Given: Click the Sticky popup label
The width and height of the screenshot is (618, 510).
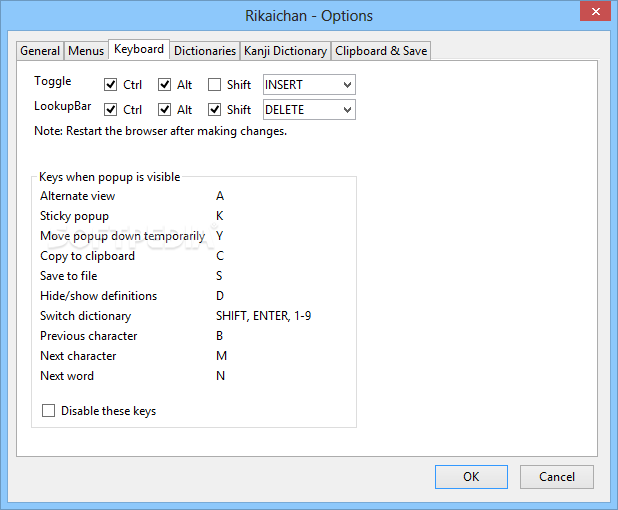Looking at the screenshot, I should 74,216.
